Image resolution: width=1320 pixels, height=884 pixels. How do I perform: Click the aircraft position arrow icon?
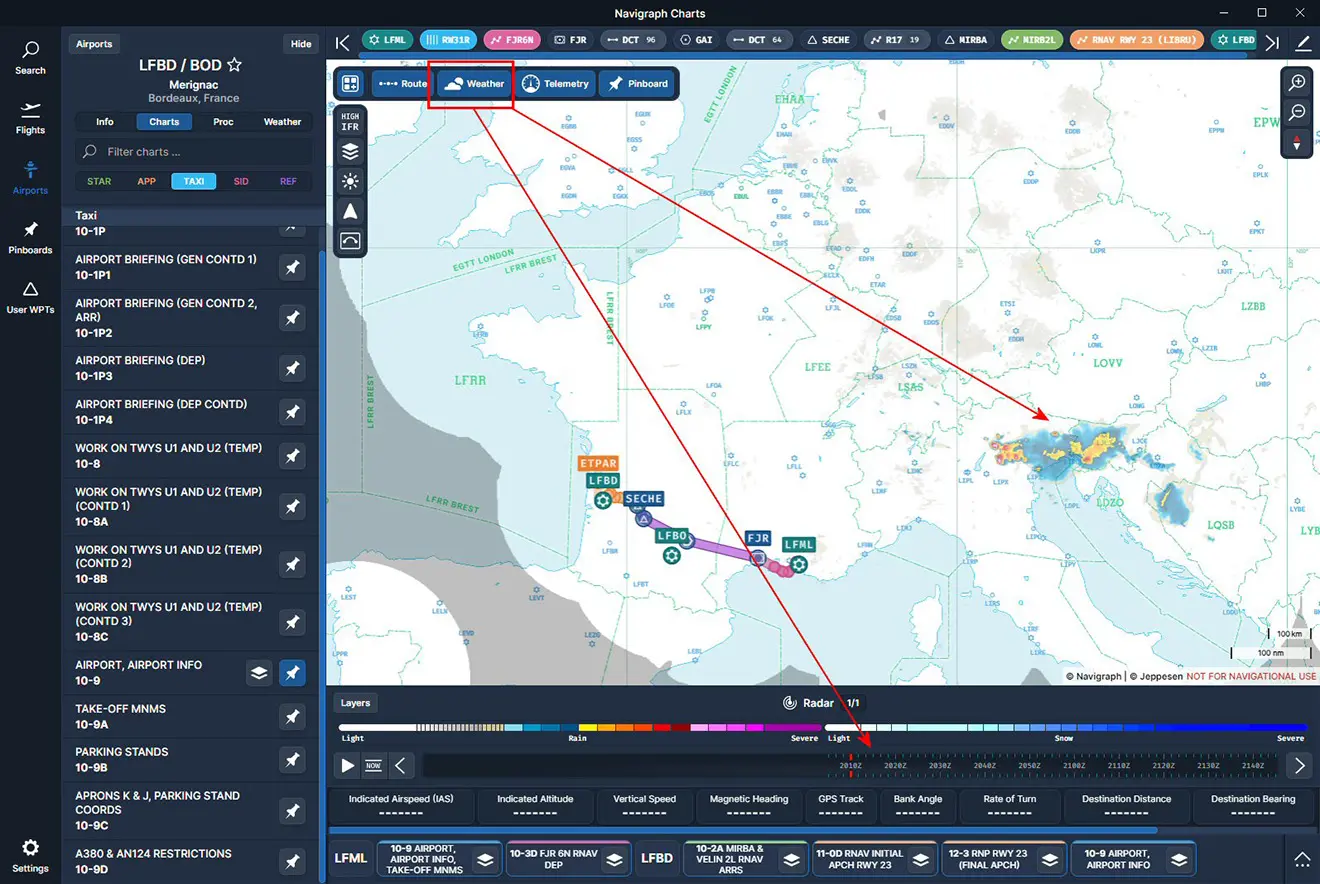(x=350, y=211)
